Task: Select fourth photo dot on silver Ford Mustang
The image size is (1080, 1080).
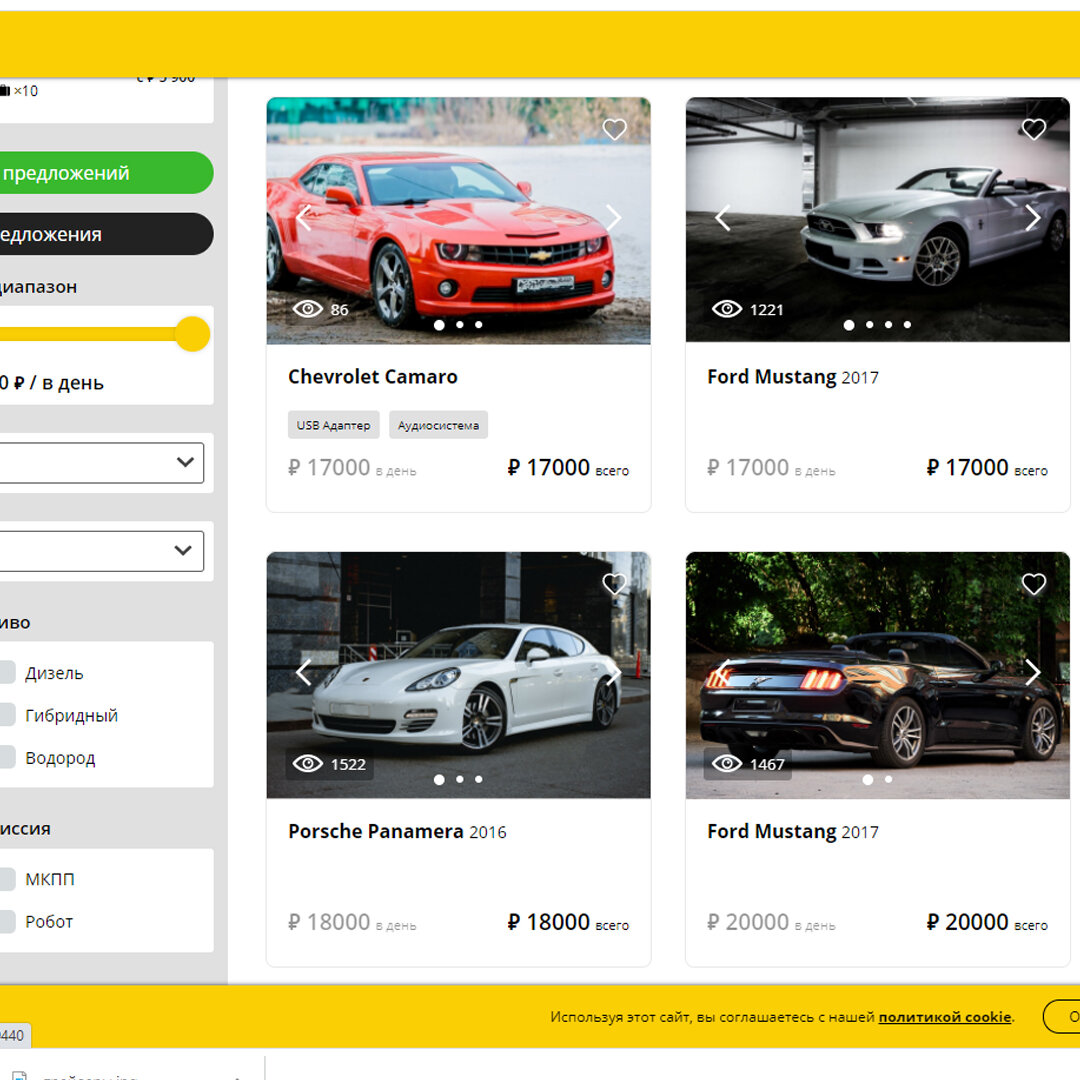Action: (x=907, y=324)
